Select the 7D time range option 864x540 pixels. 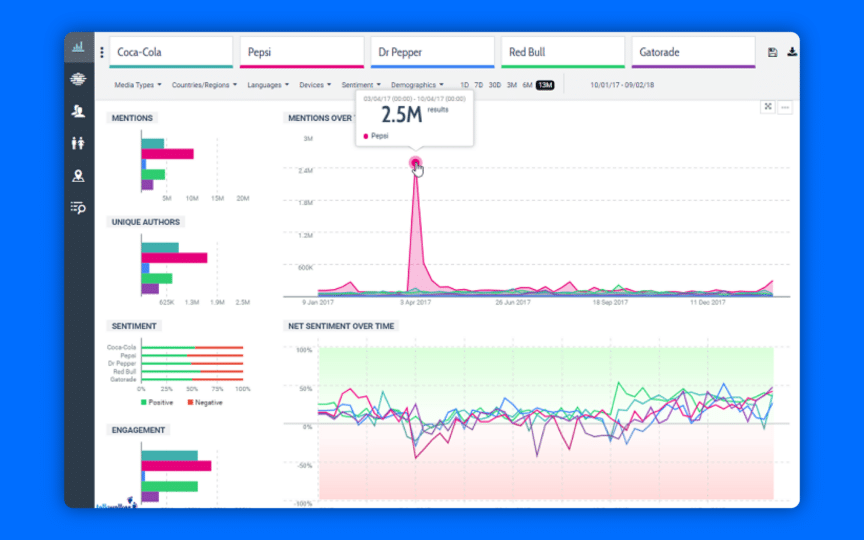click(x=478, y=85)
